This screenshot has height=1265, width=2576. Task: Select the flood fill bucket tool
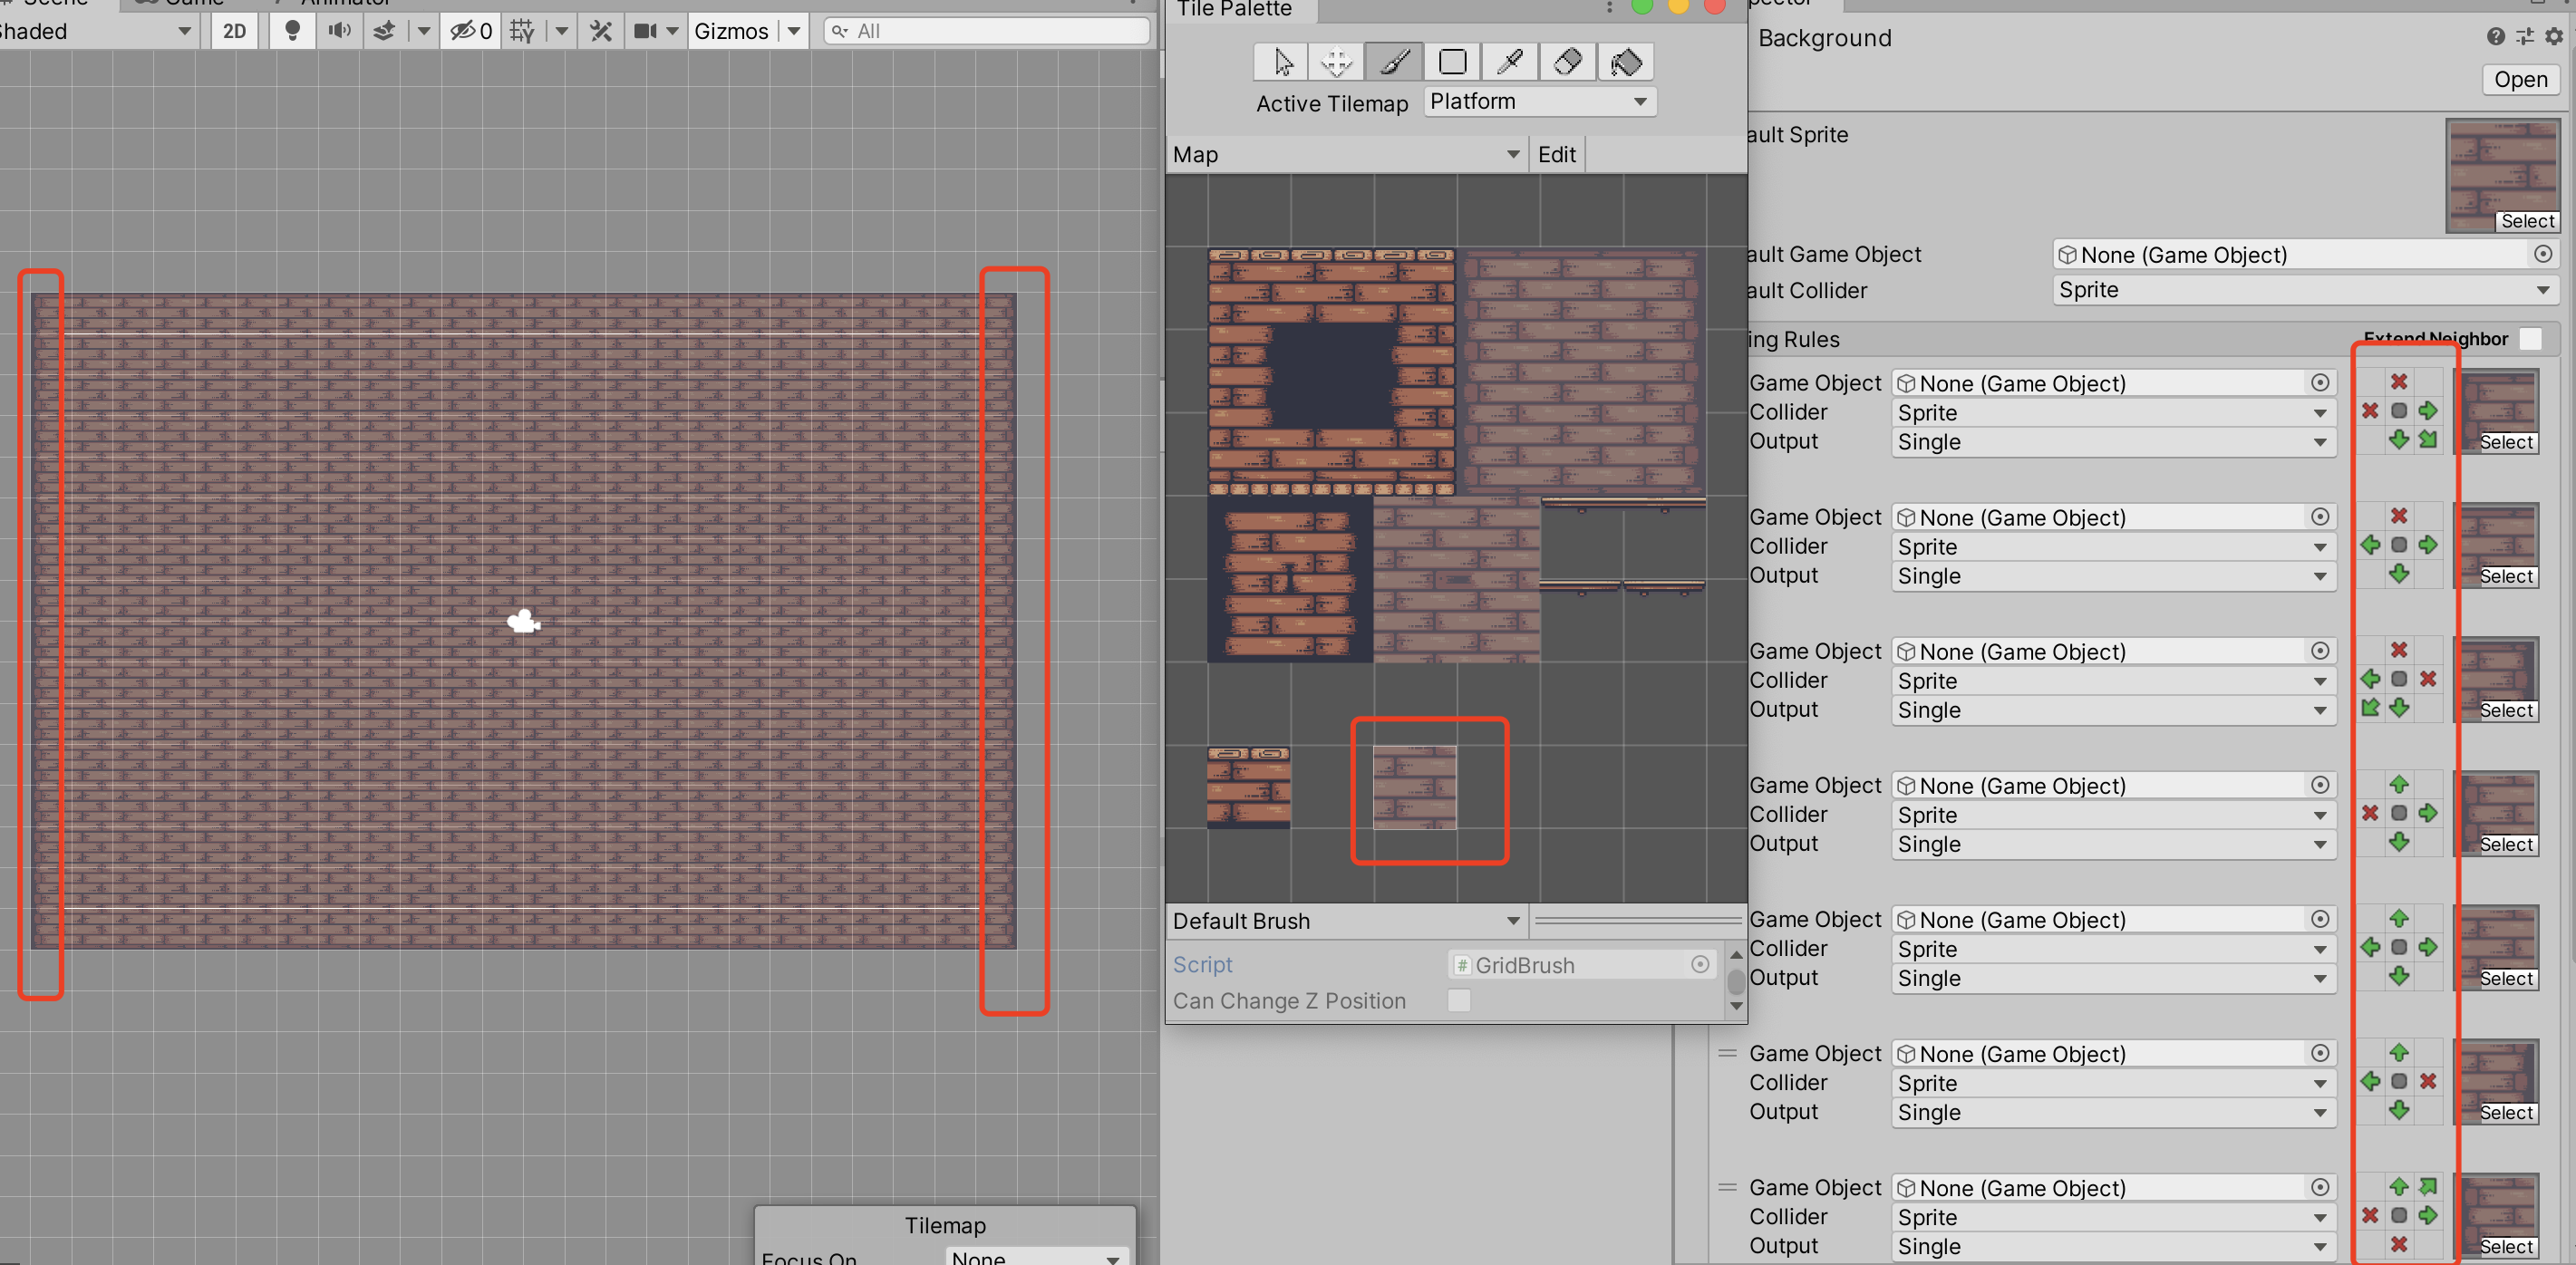coord(1626,62)
